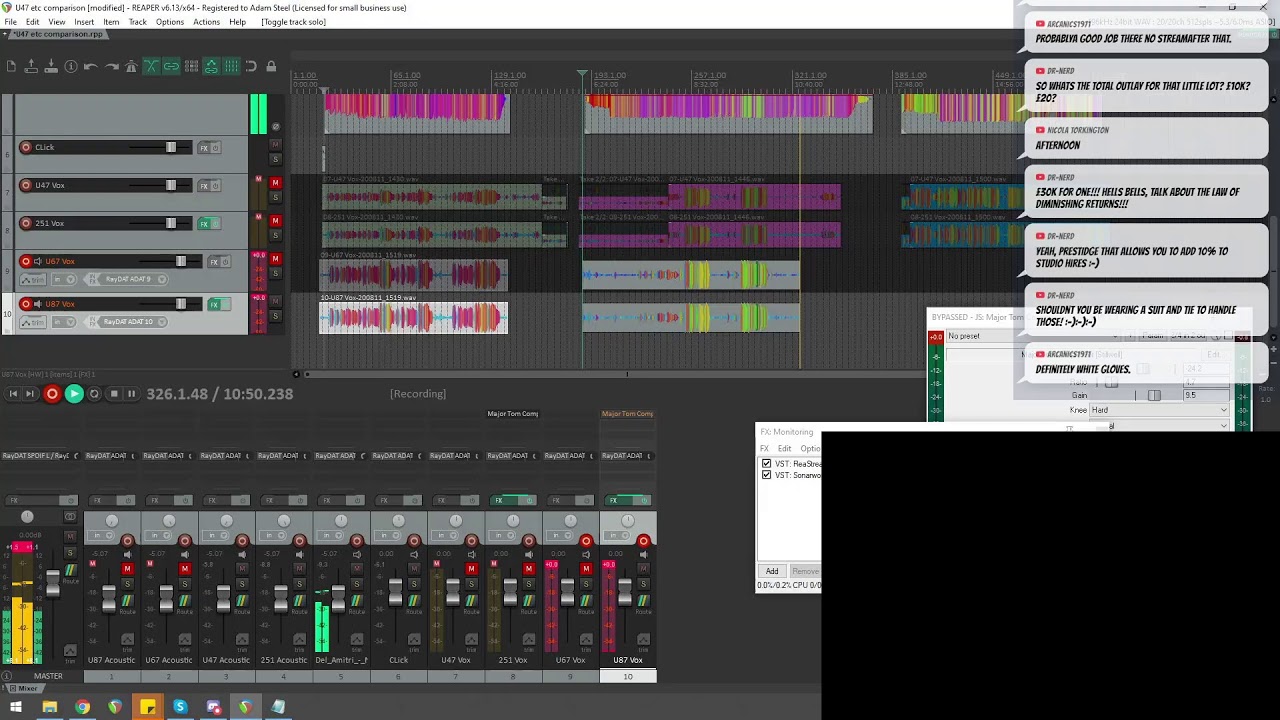
Task: Toggle envelope move with items icon
Action: 211,67
